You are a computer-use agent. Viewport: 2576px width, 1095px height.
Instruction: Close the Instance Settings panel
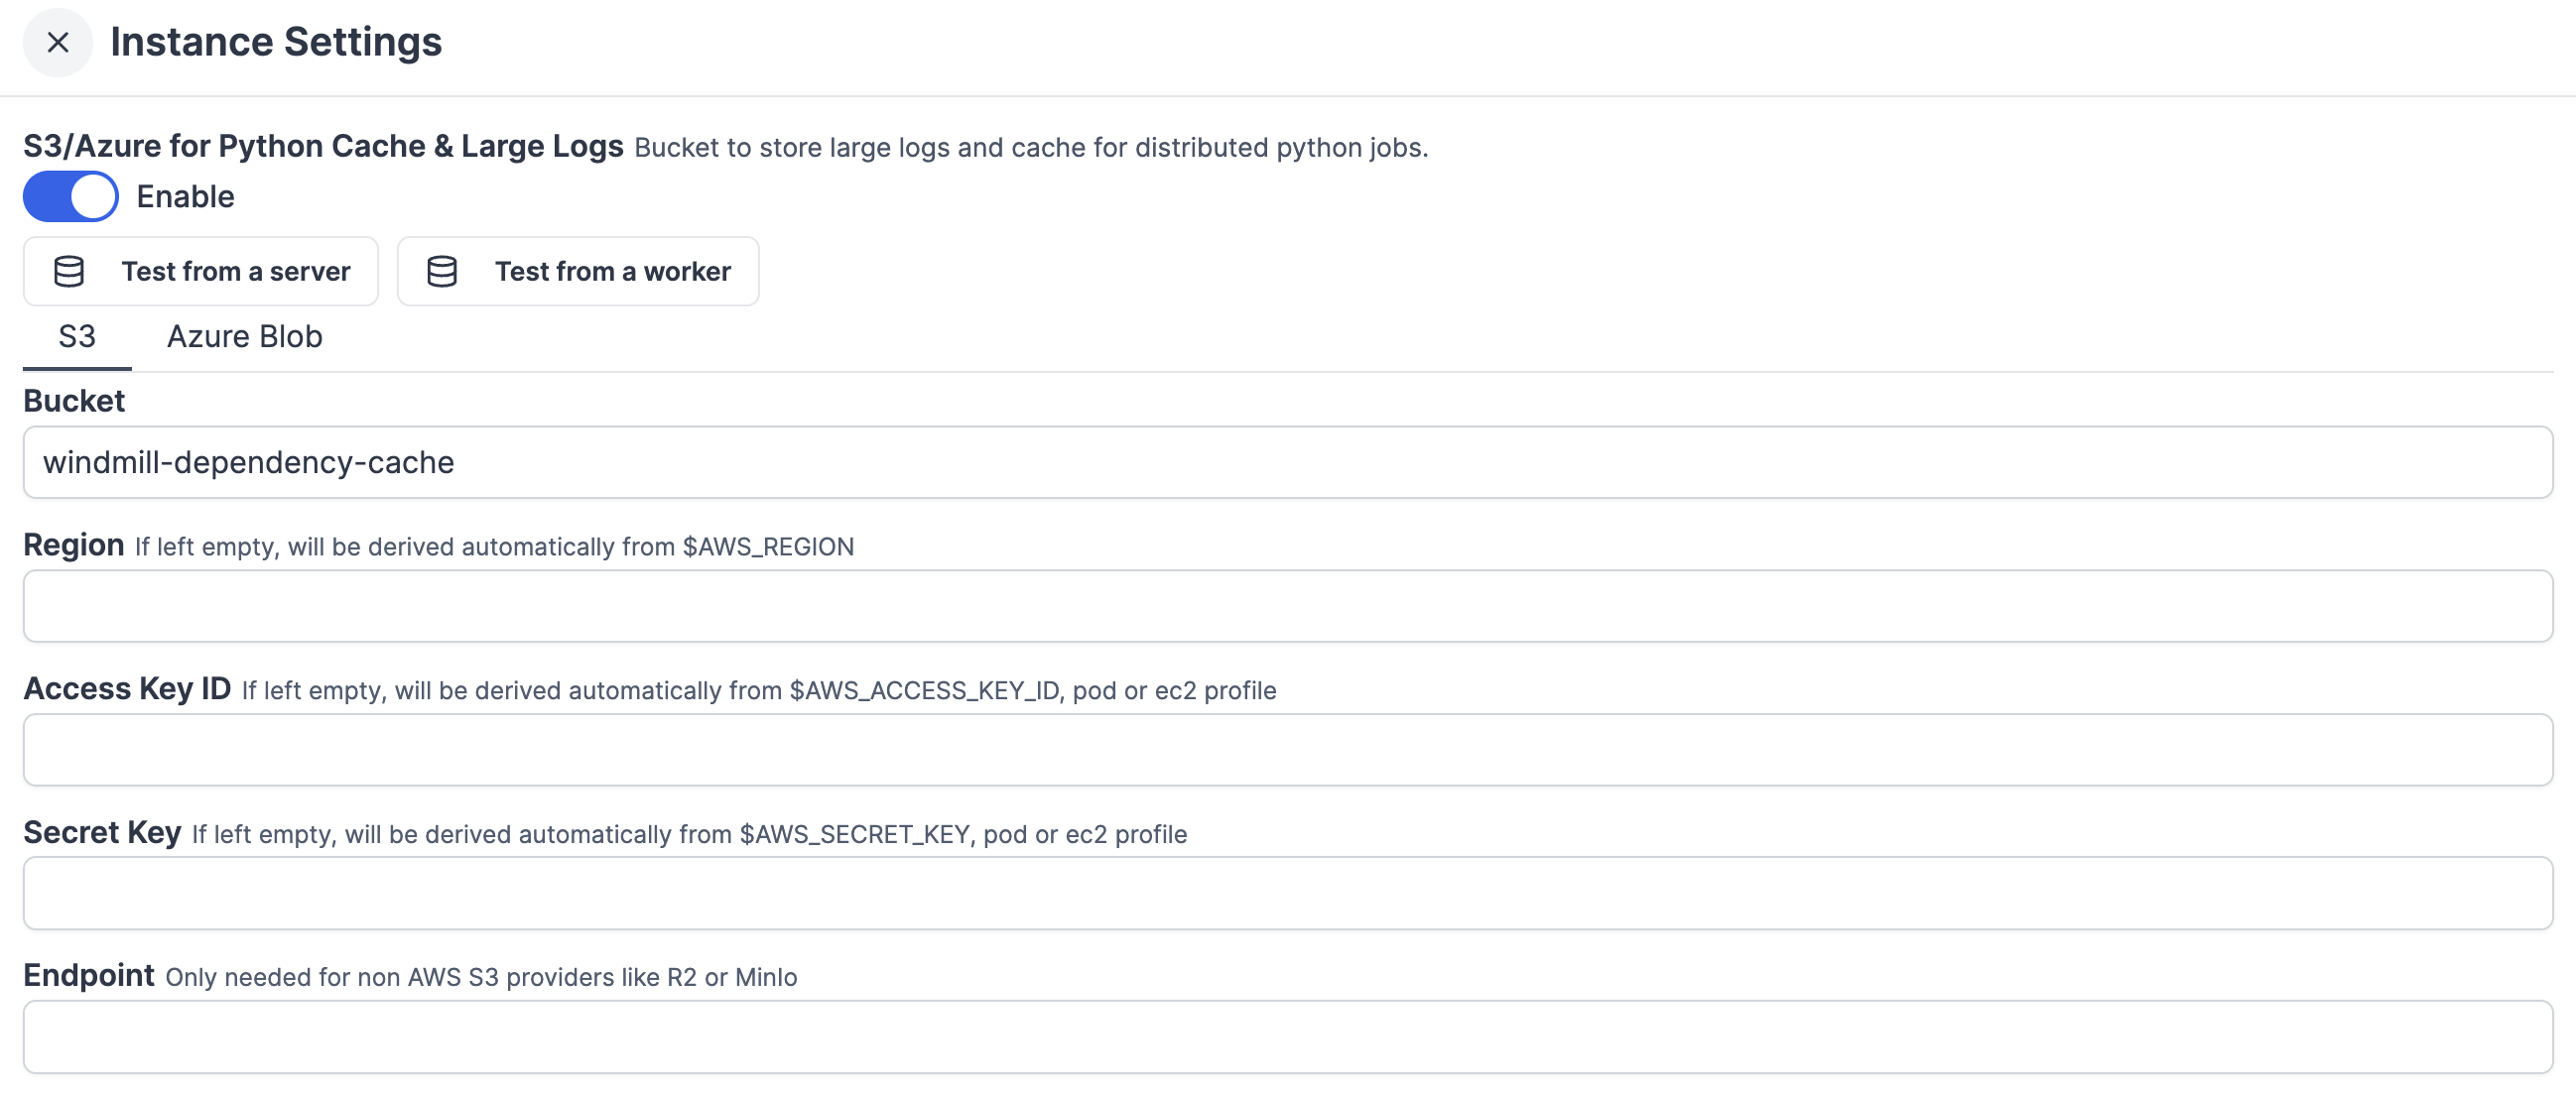[x=58, y=42]
